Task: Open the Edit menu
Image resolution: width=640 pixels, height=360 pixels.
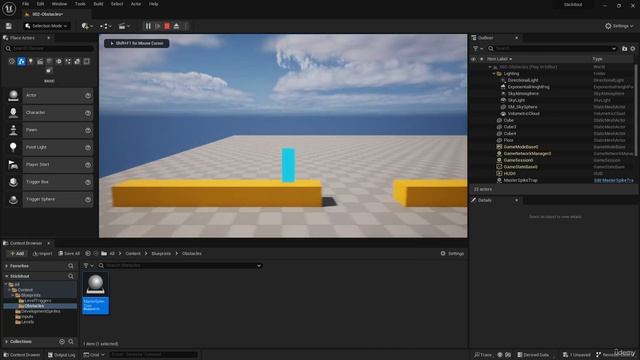Action: tap(40, 4)
